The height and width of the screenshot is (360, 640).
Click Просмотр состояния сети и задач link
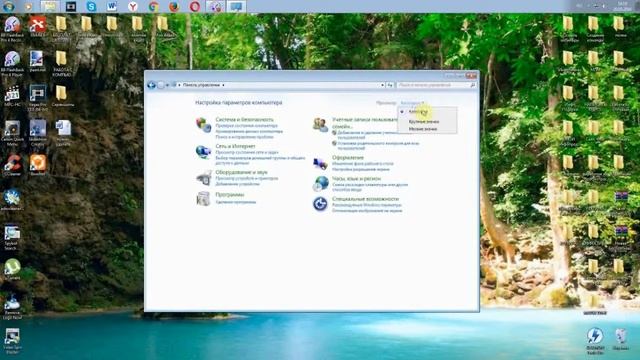point(247,152)
